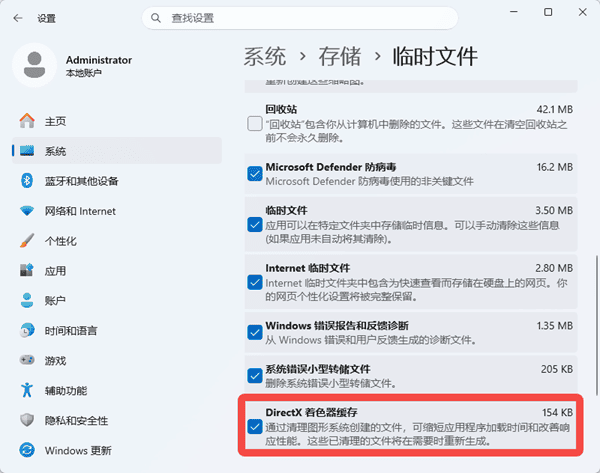Screen dimensions: 600x473
Task: Click the Windows Update refresh icon
Action: click(27, 450)
